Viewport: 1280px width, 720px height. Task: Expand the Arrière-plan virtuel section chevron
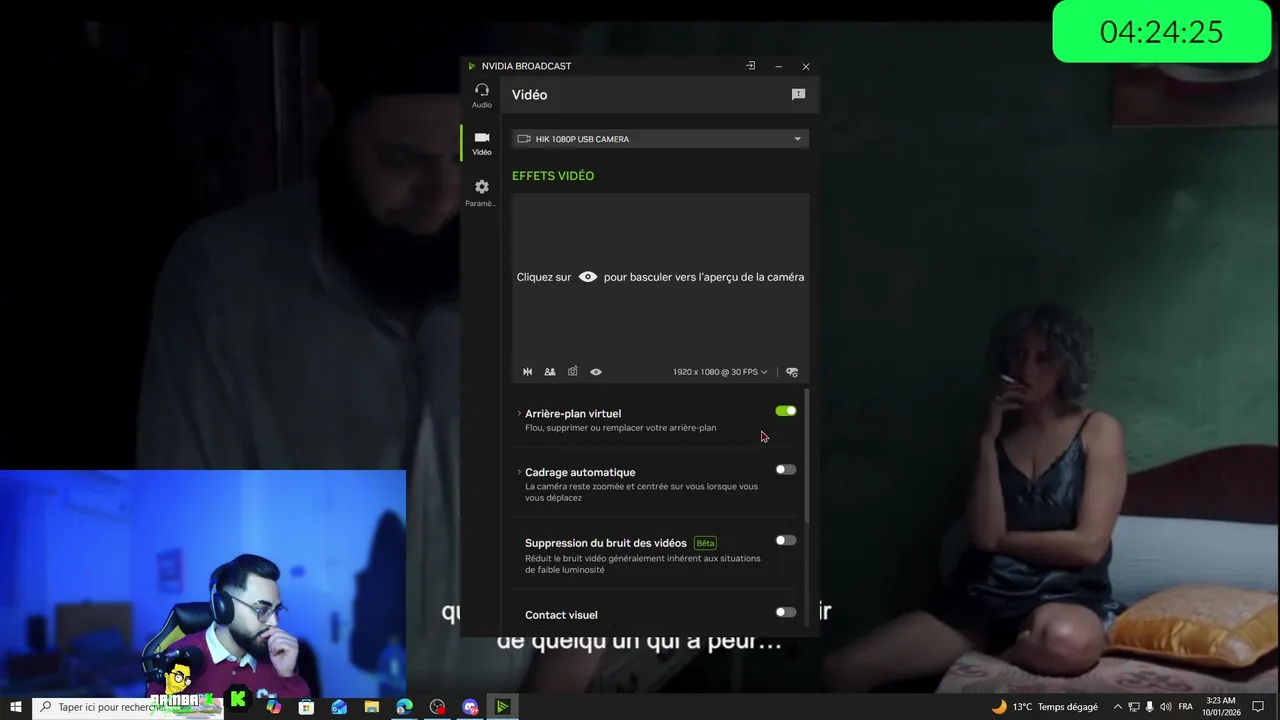519,413
